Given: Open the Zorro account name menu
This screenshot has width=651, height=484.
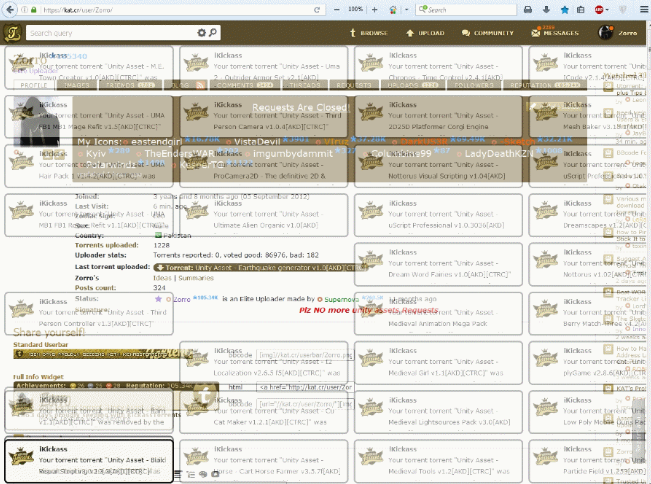Looking at the screenshot, I should tap(627, 33).
